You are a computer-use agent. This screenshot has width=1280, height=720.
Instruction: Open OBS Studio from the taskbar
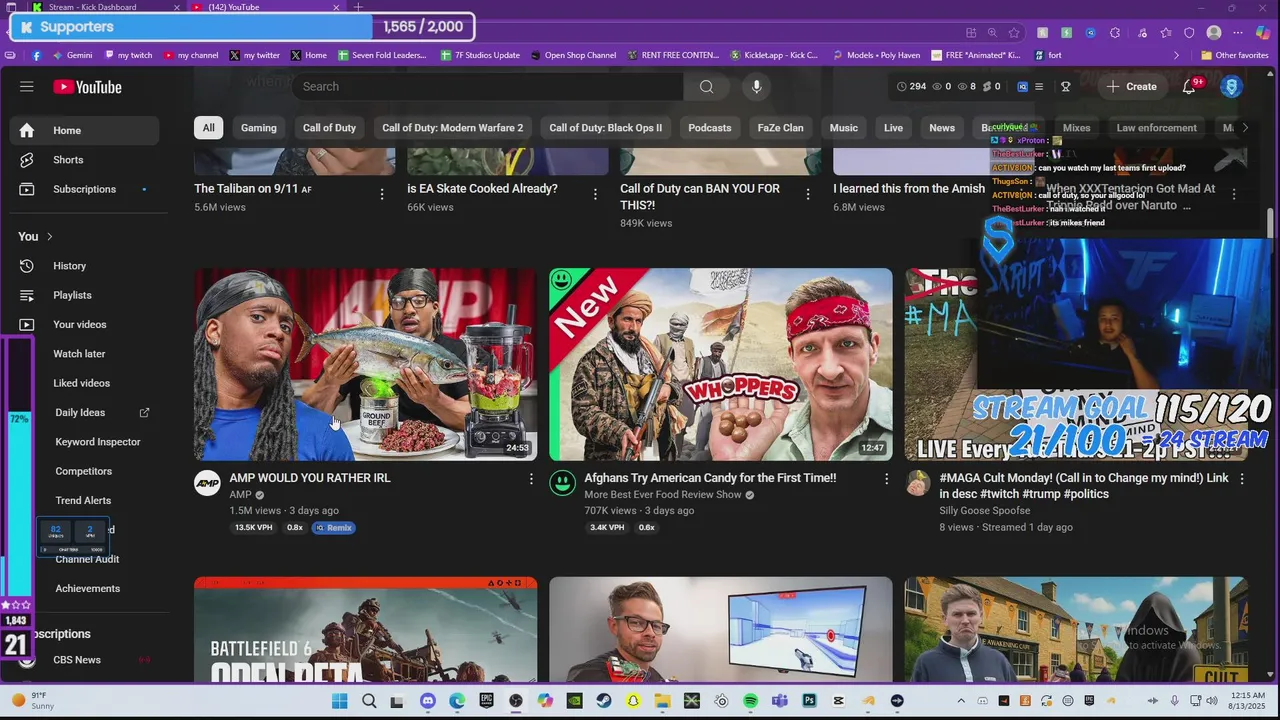click(516, 701)
